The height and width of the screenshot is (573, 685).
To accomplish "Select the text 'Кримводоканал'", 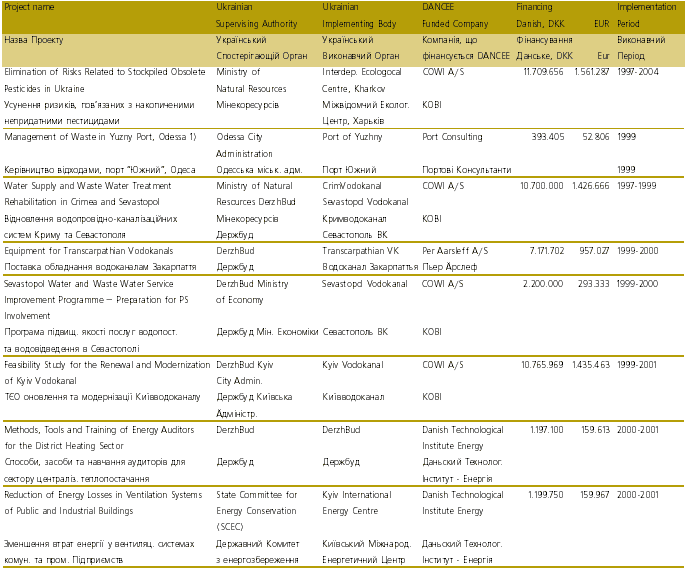I will (354, 218).
